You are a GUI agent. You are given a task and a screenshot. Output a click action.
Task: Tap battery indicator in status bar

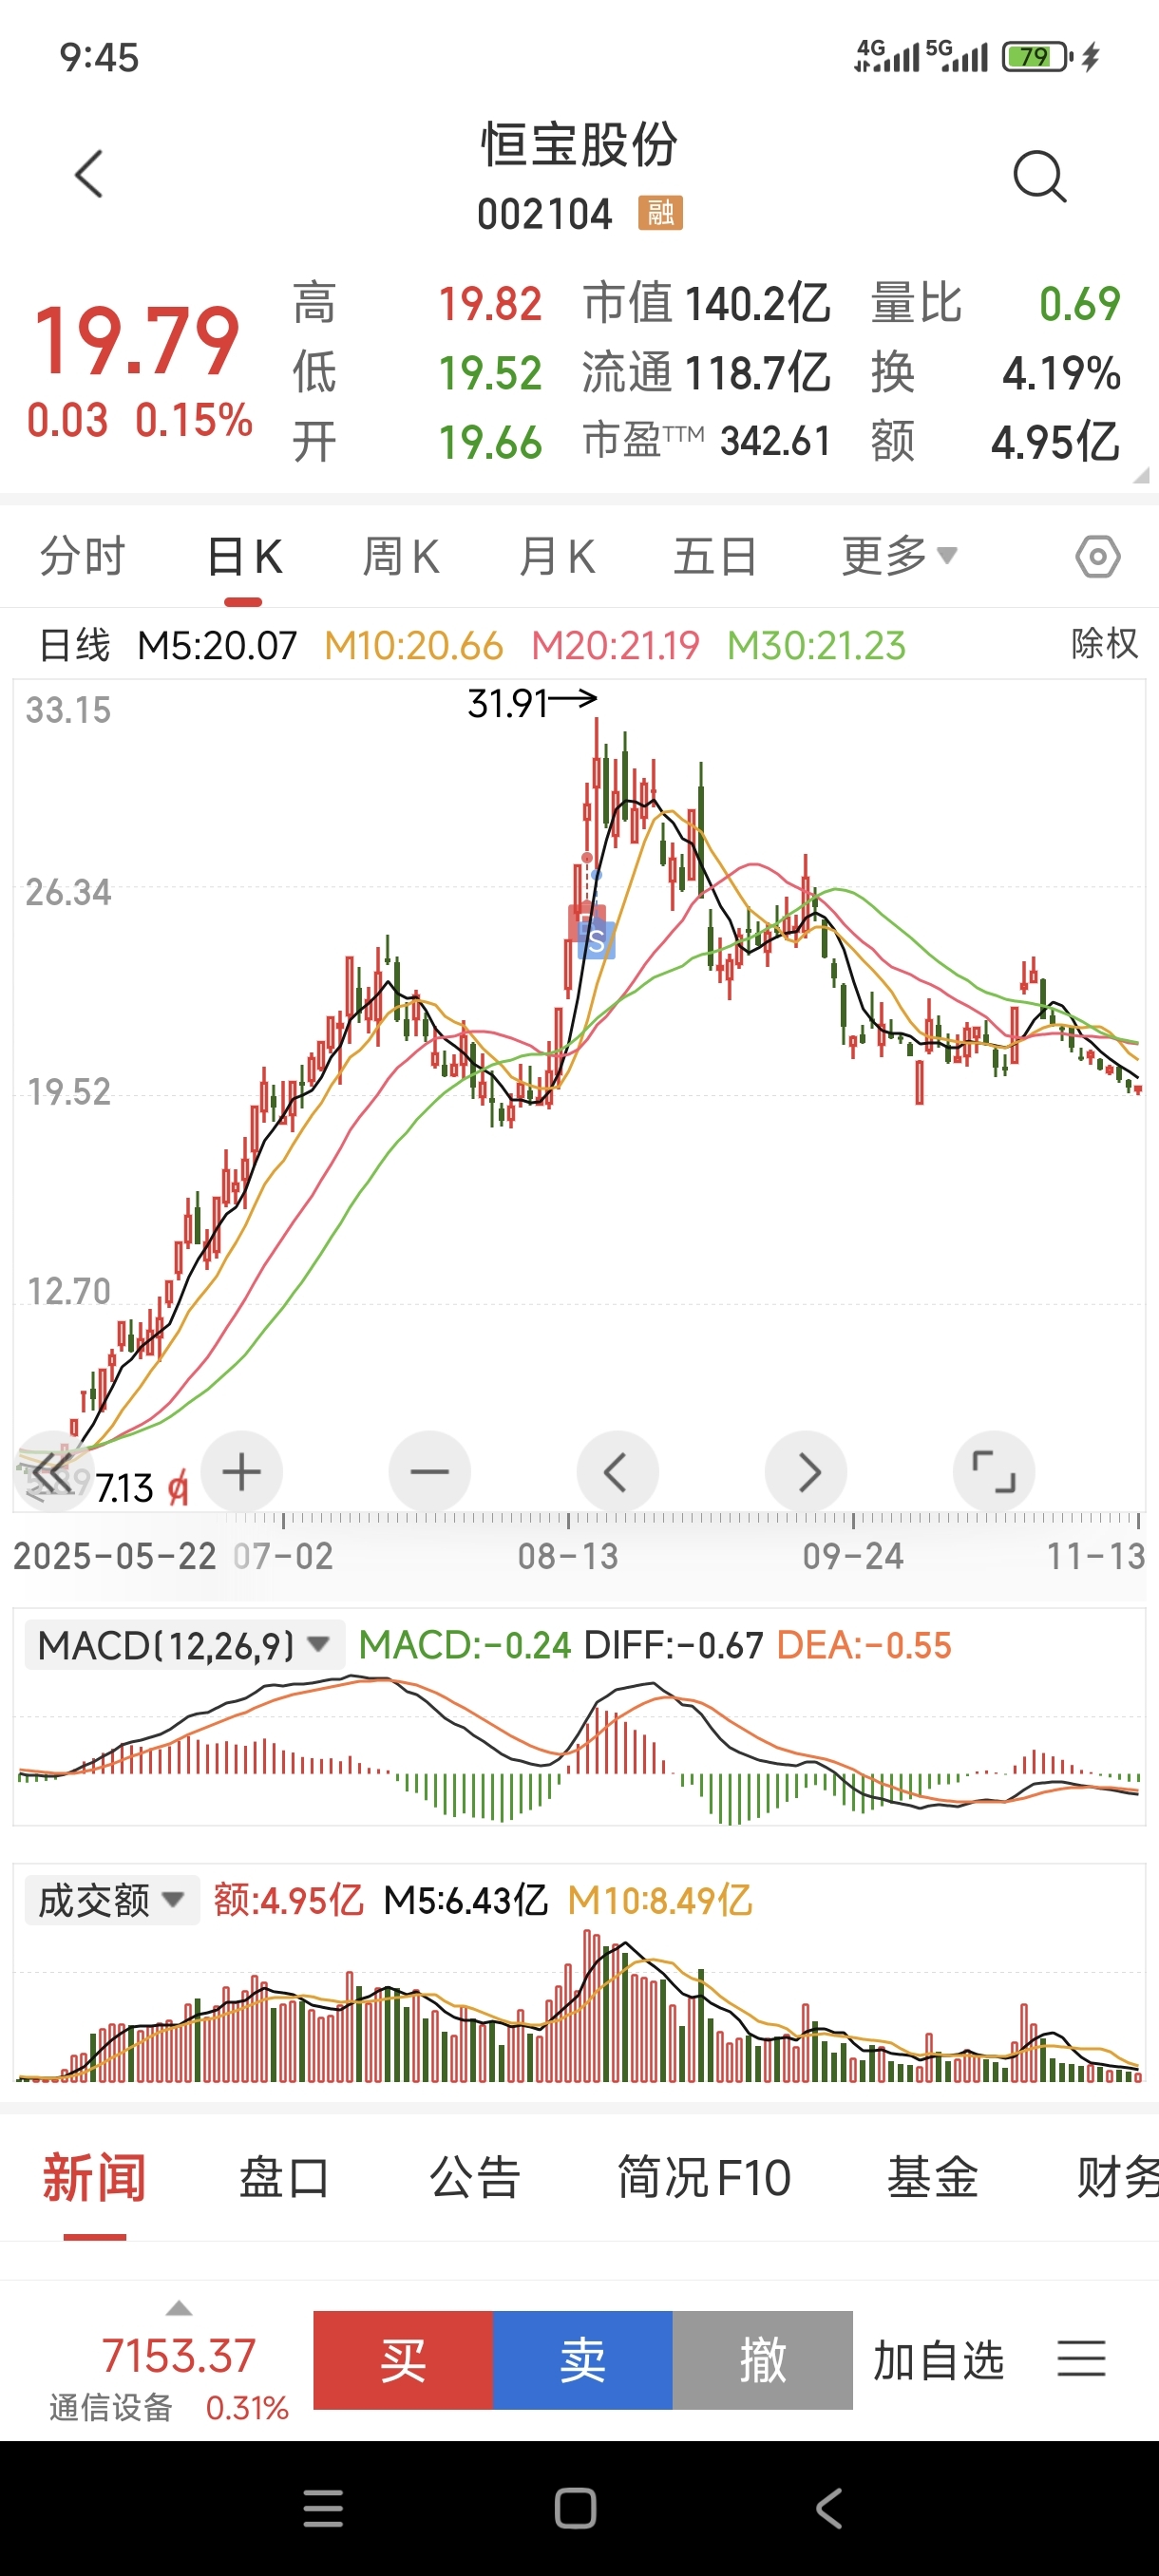tap(1038, 56)
